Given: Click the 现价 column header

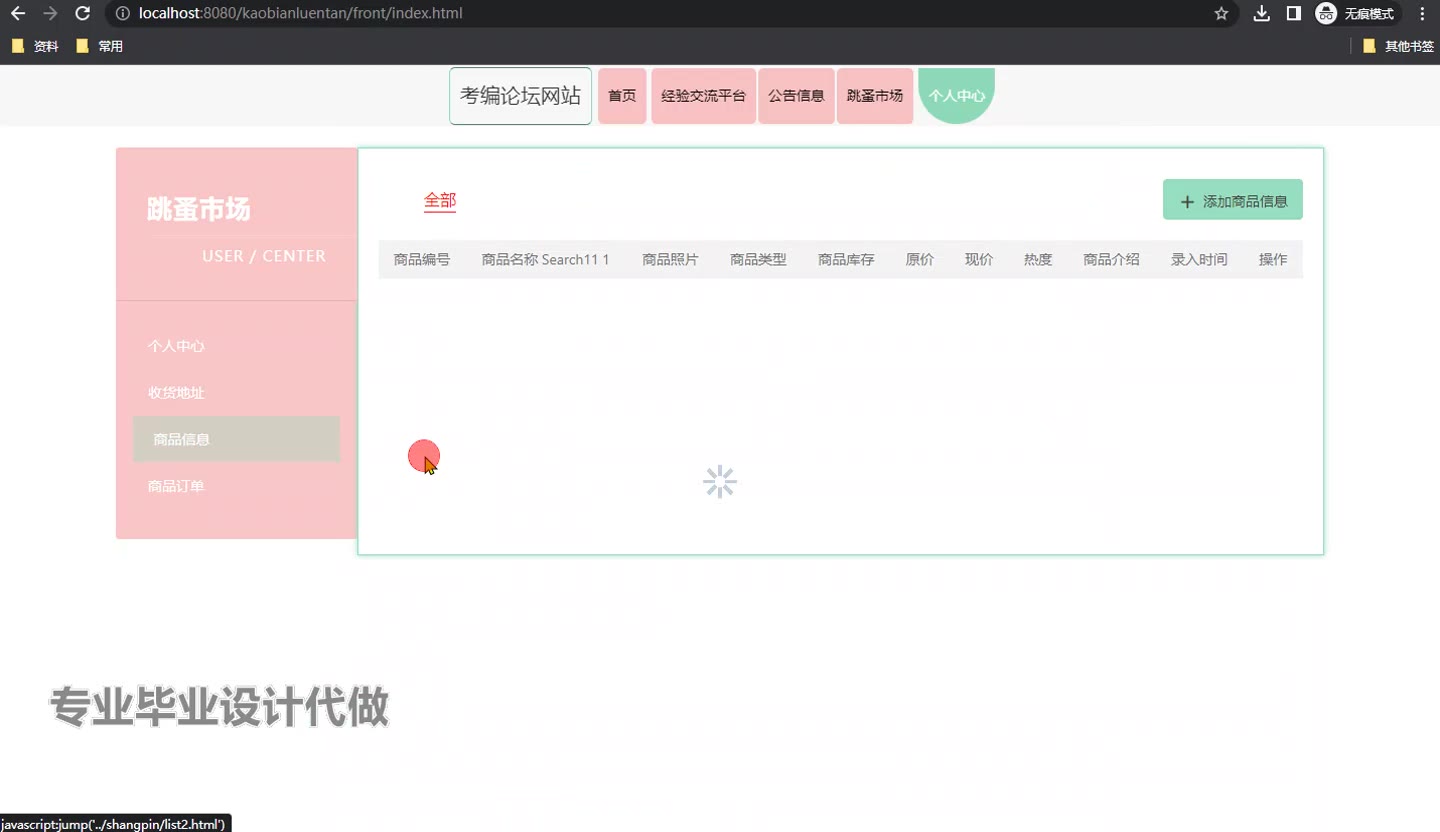Looking at the screenshot, I should click(979, 260).
